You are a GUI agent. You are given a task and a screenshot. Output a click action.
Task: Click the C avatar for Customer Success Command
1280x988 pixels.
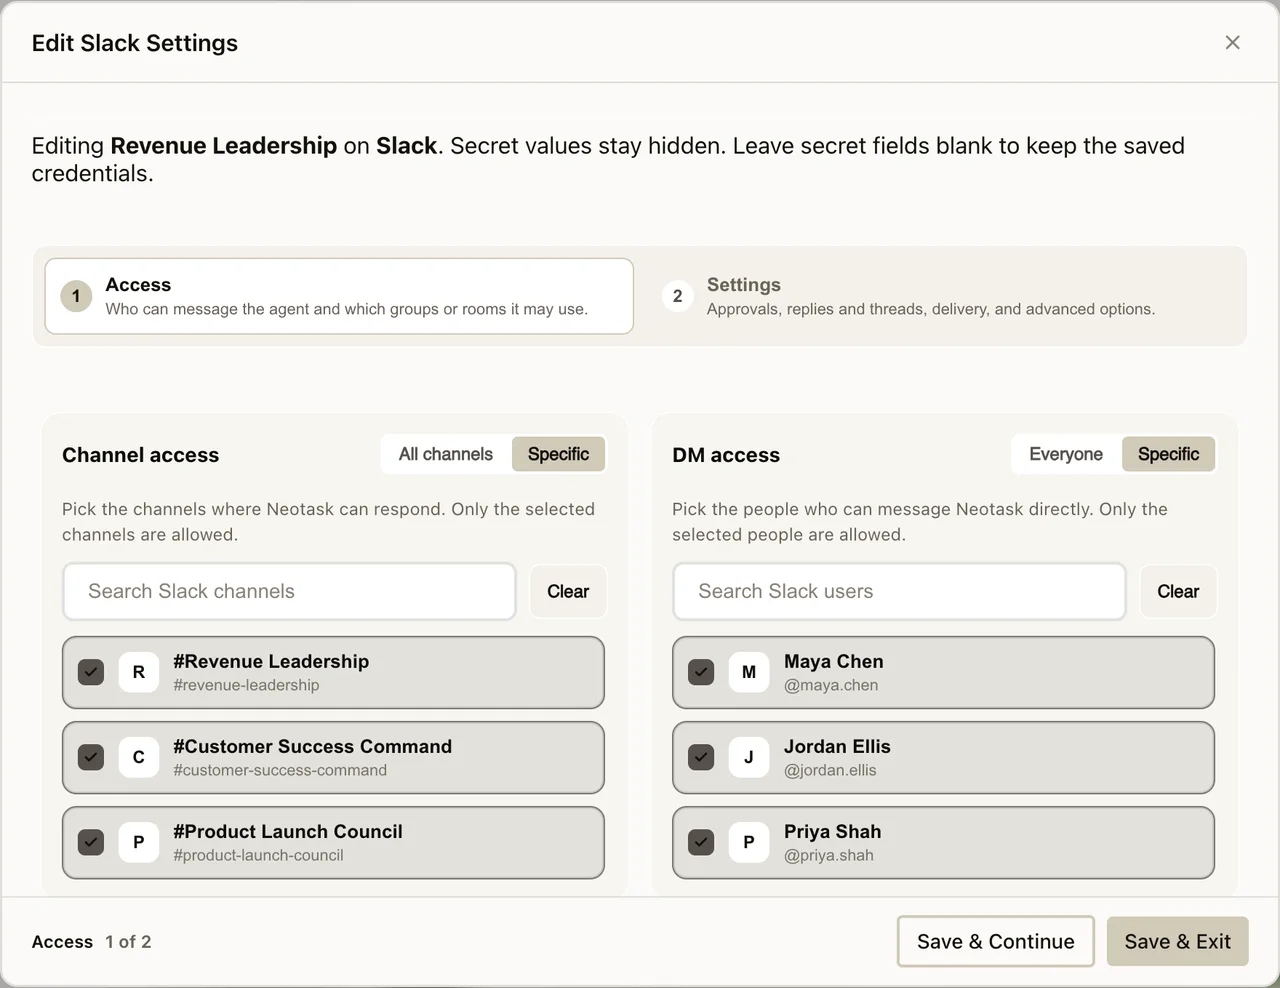[x=139, y=757]
